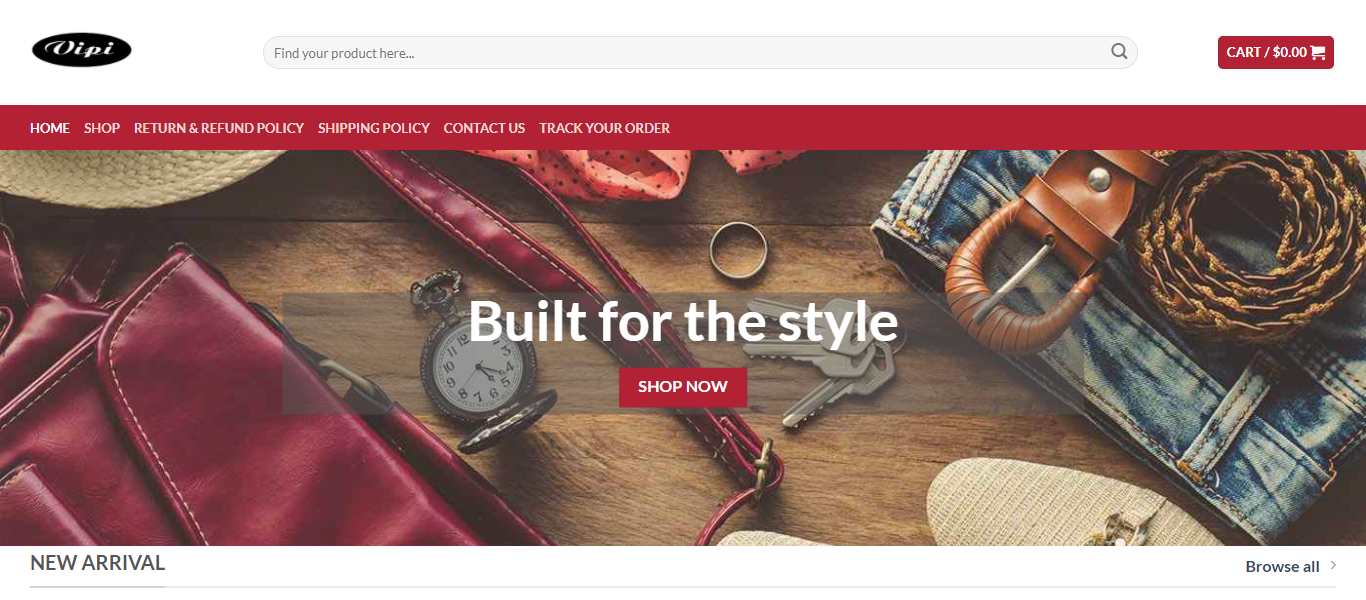
Task: Click the chevron beside Browse all
Action: point(1333,566)
